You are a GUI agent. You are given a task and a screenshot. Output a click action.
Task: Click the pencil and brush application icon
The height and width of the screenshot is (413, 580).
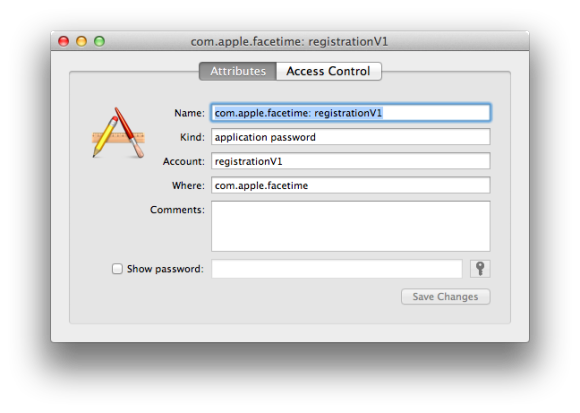pos(118,133)
